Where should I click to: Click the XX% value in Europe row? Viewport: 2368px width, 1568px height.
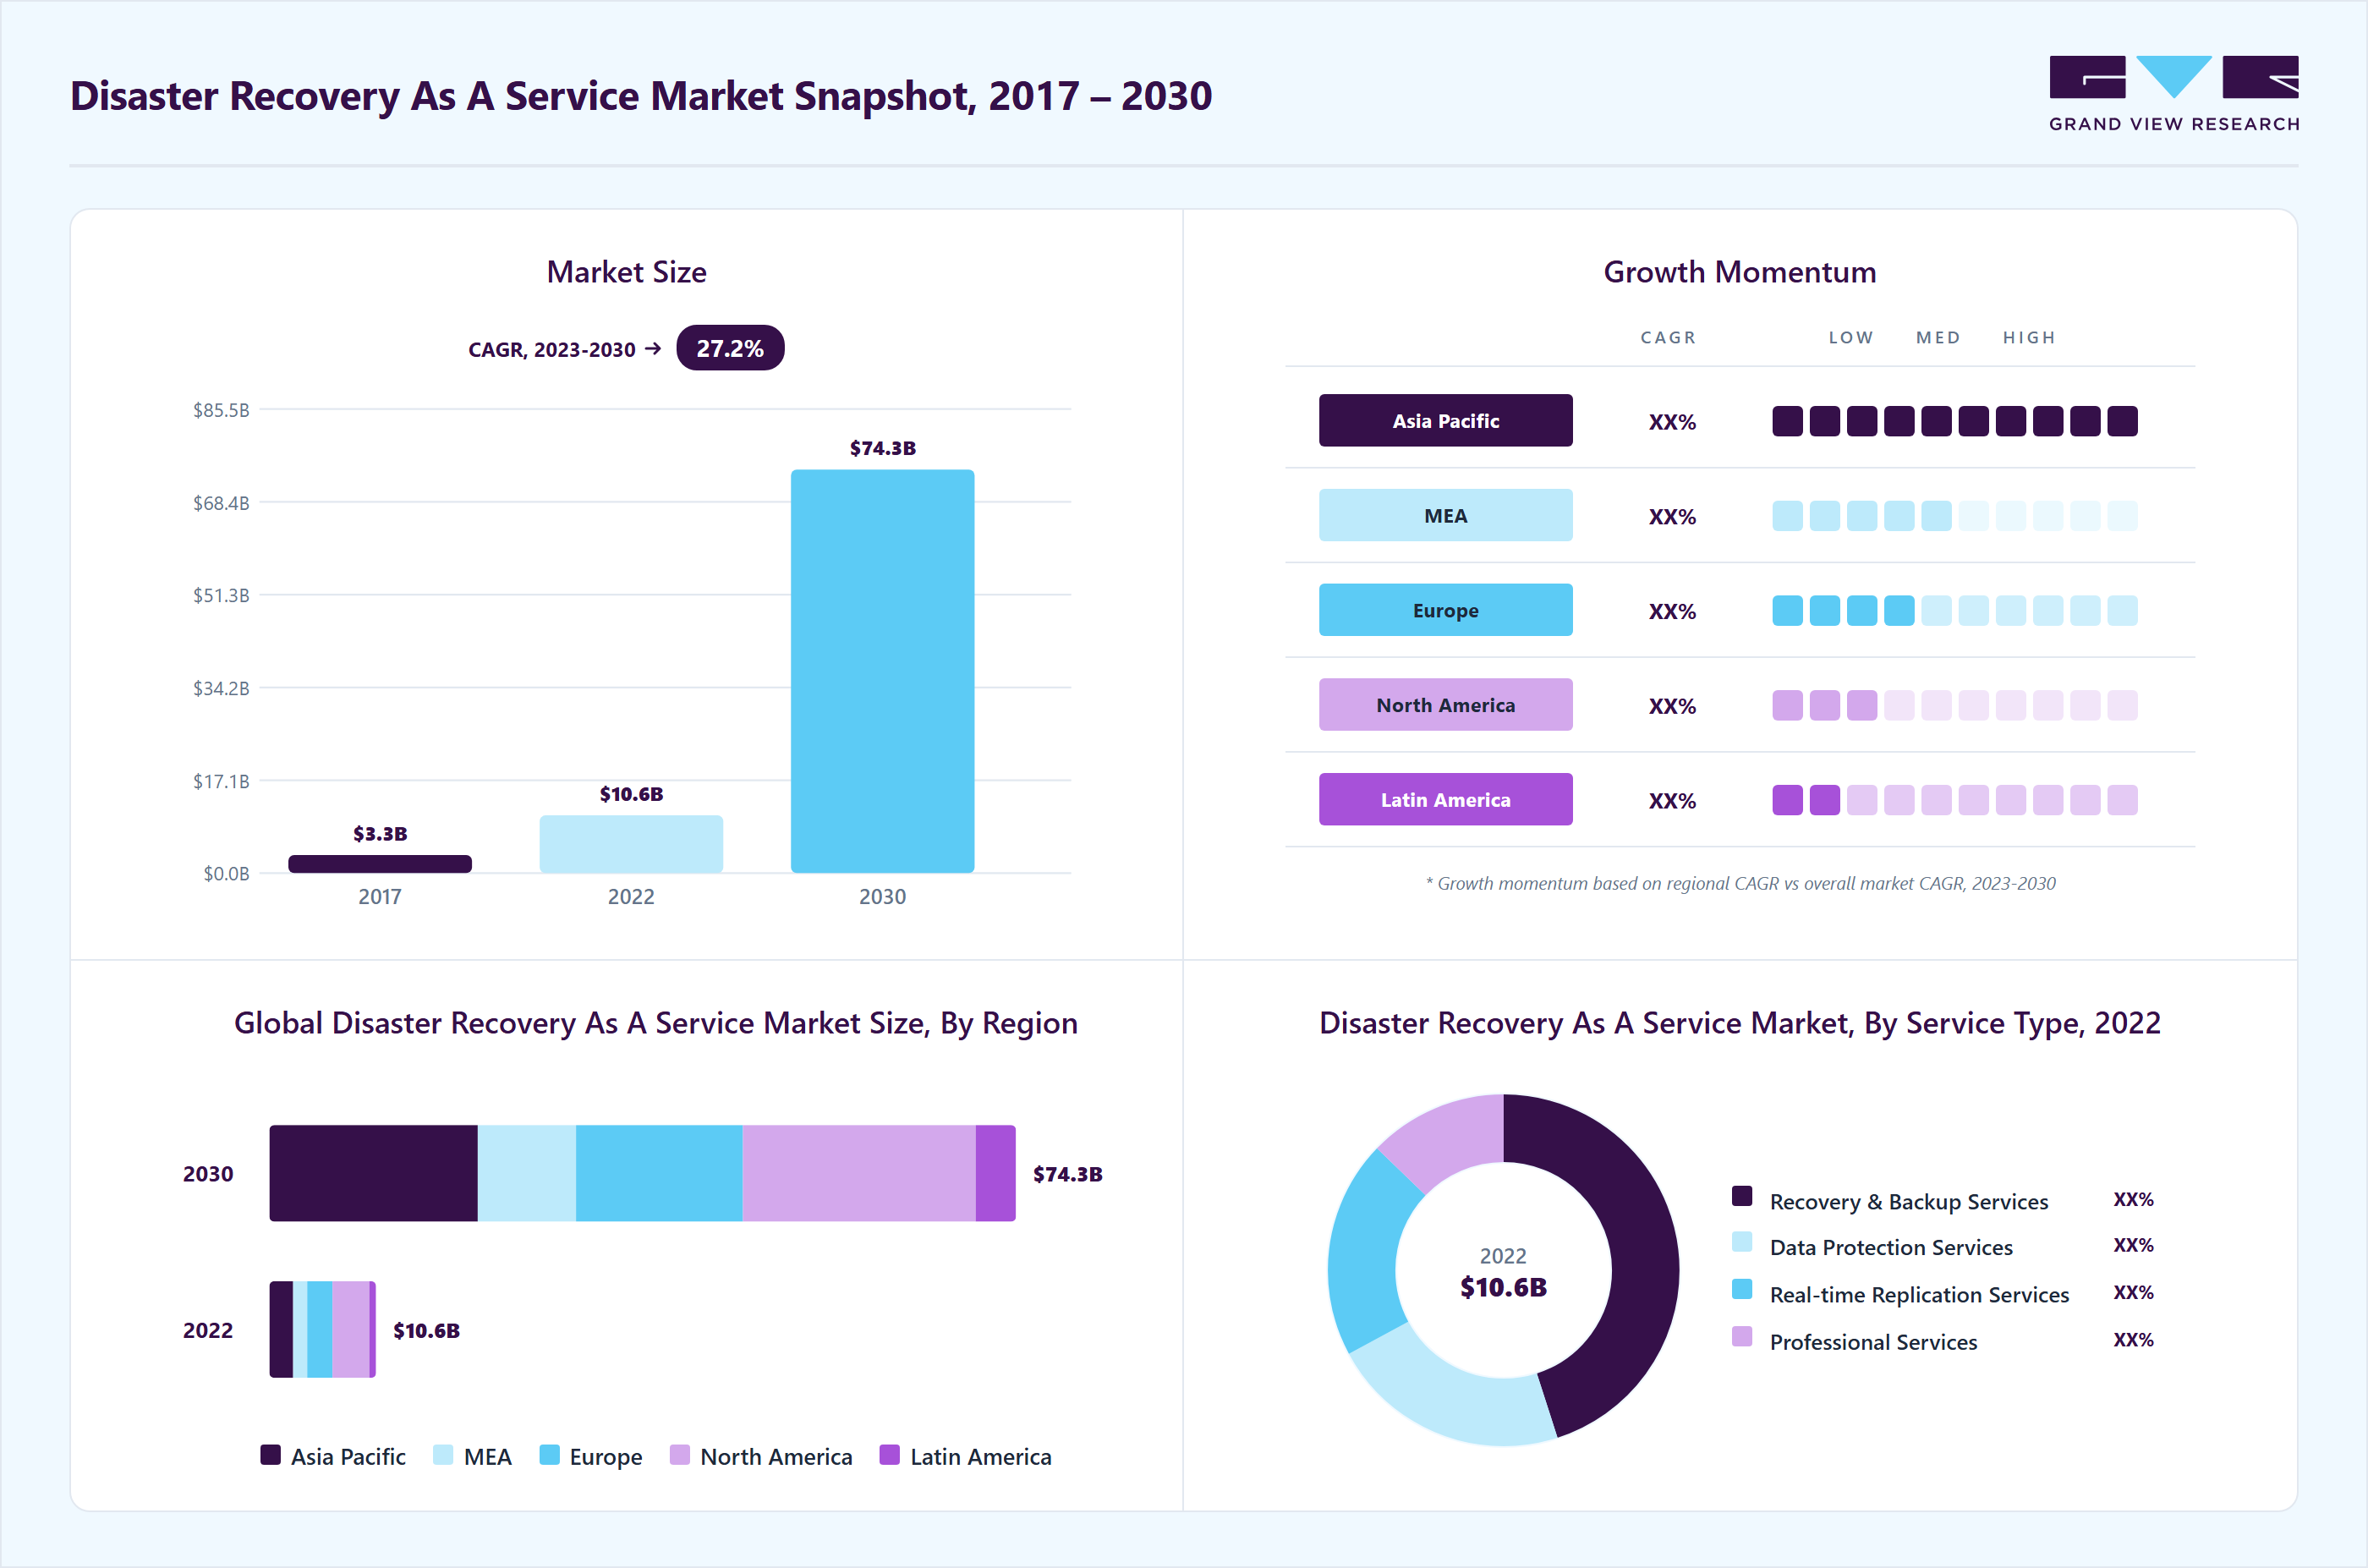1672,612
